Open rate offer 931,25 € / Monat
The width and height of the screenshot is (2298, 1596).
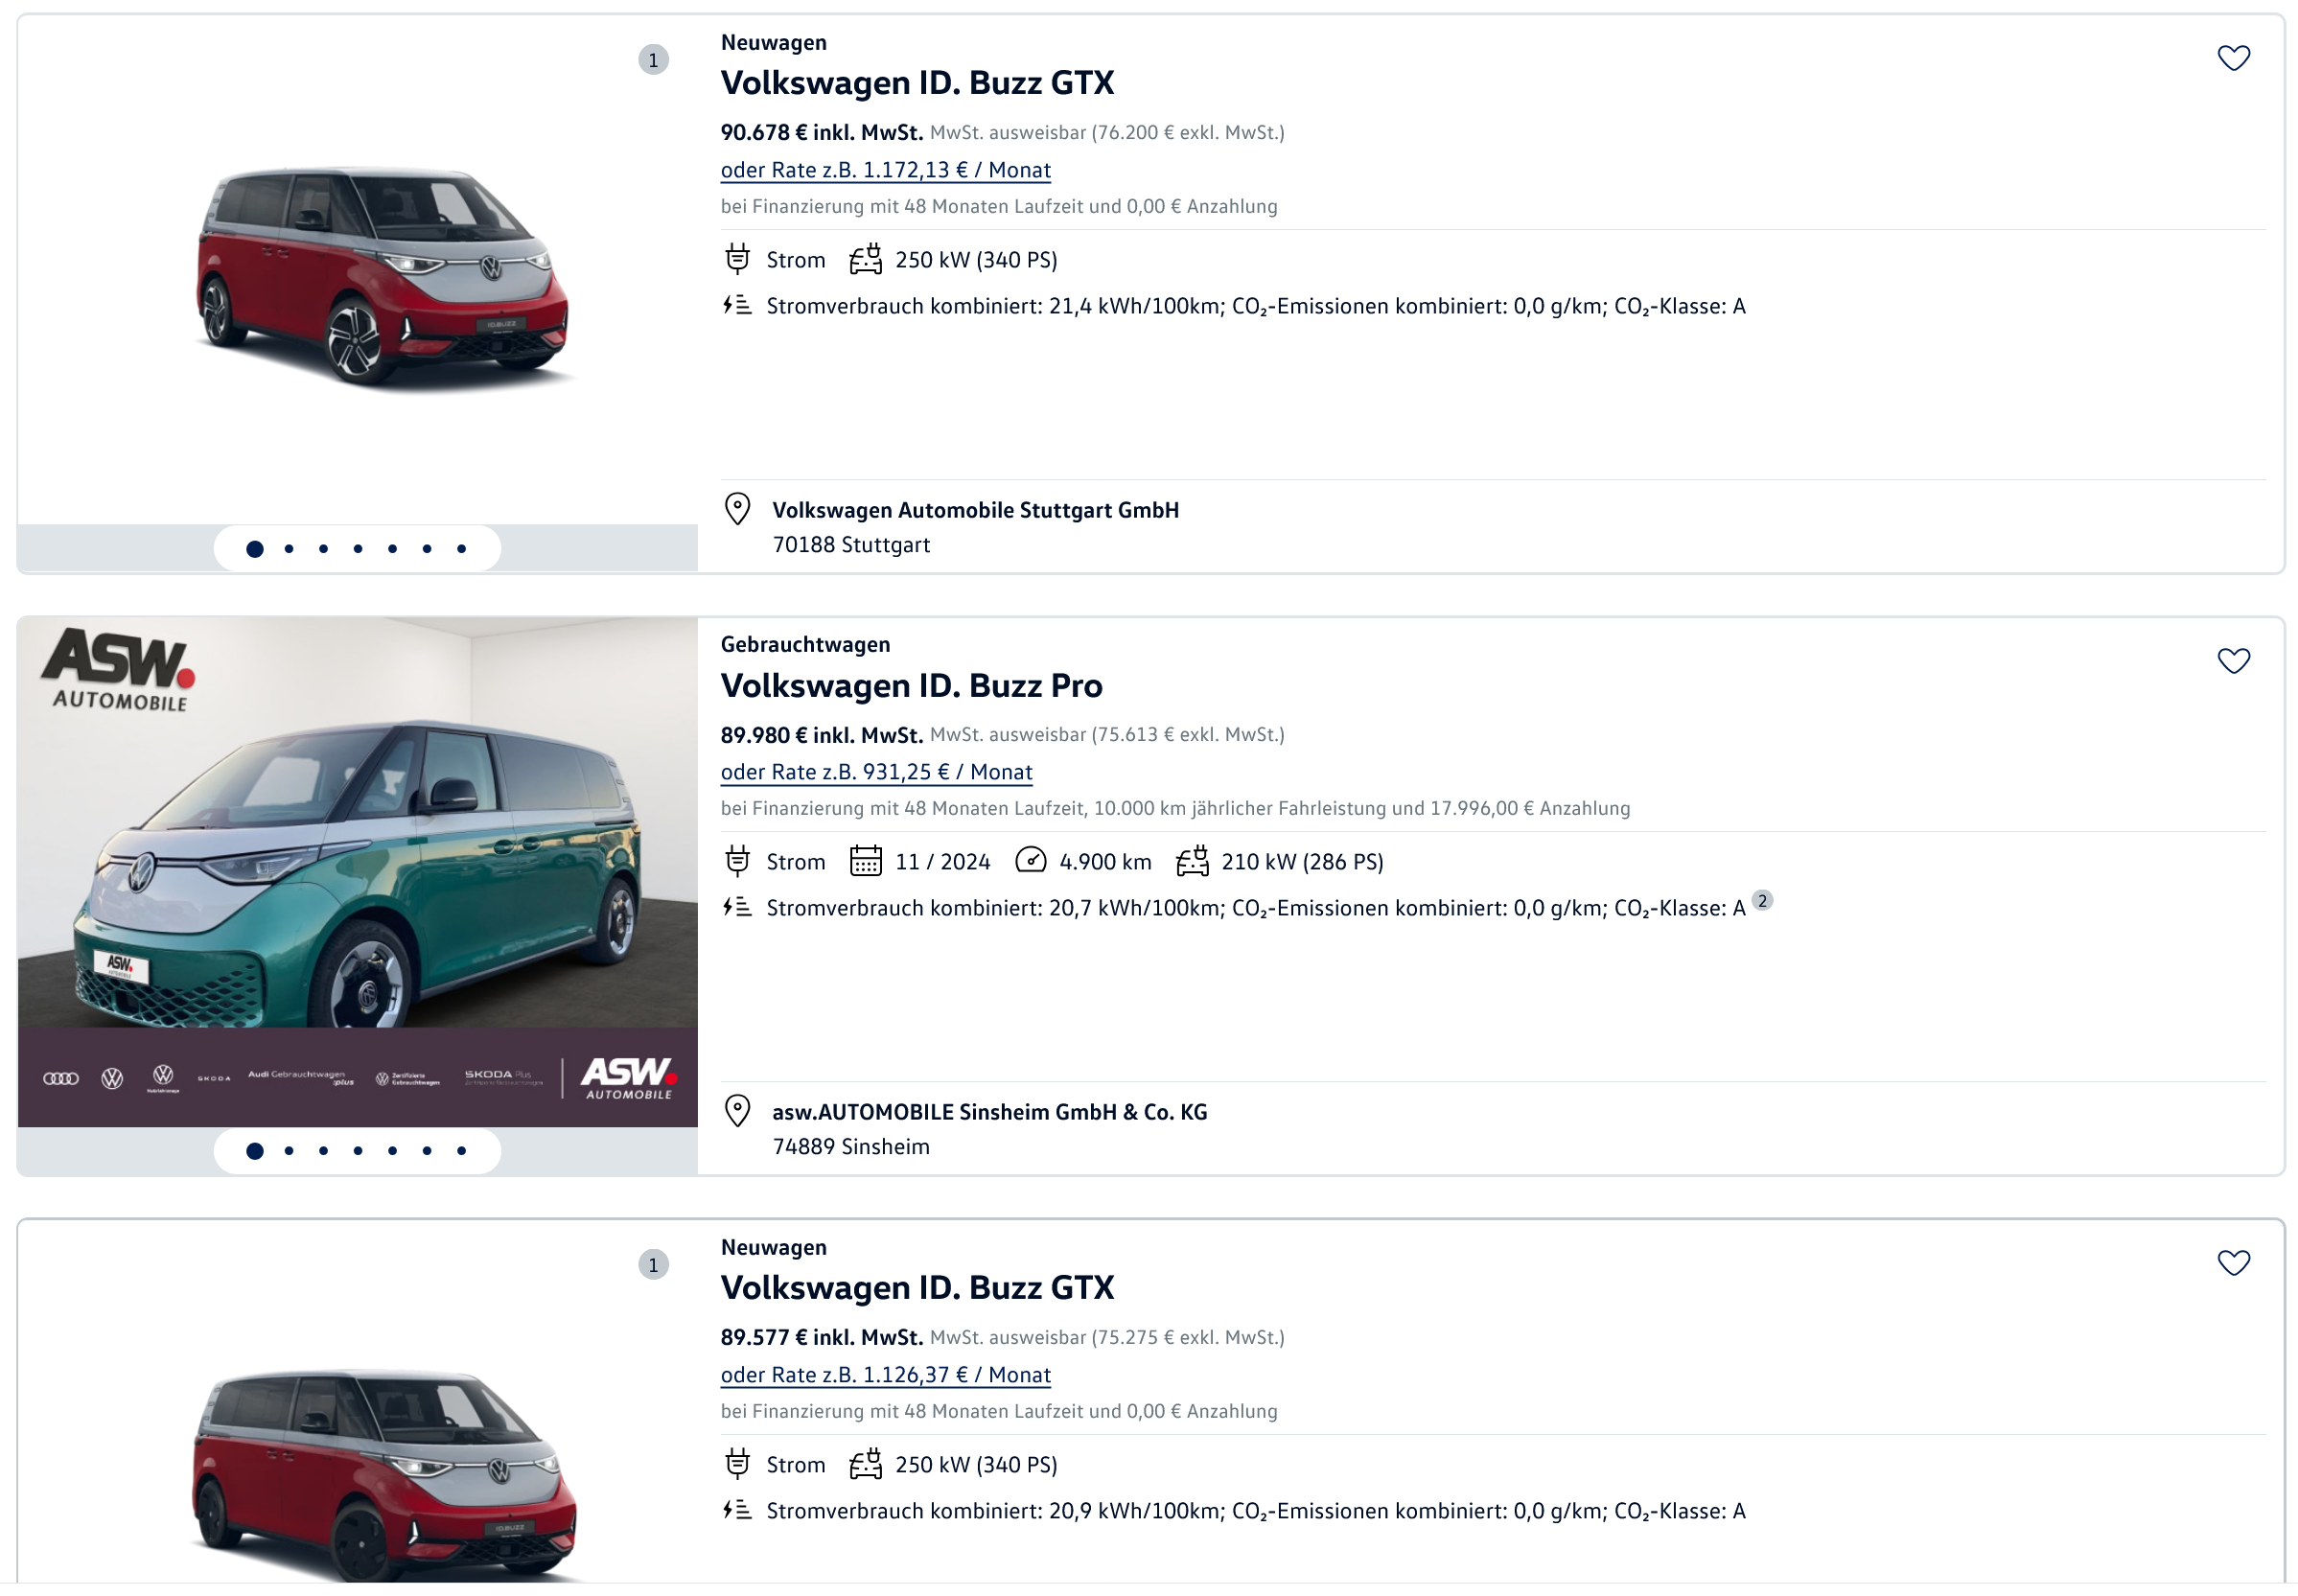click(876, 772)
